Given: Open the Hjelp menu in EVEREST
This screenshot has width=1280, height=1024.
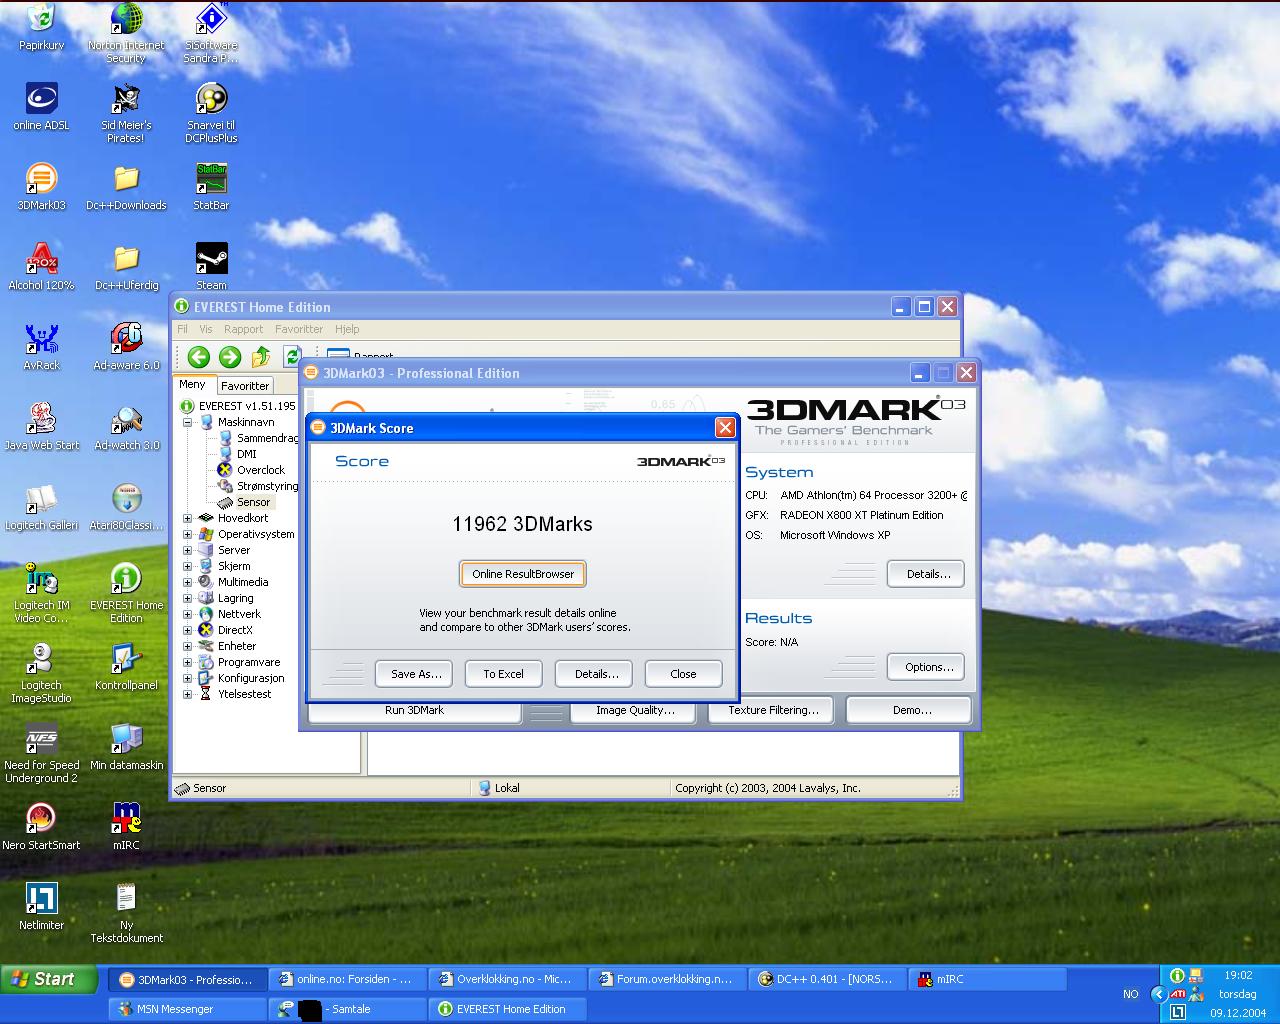Looking at the screenshot, I should click(x=347, y=329).
